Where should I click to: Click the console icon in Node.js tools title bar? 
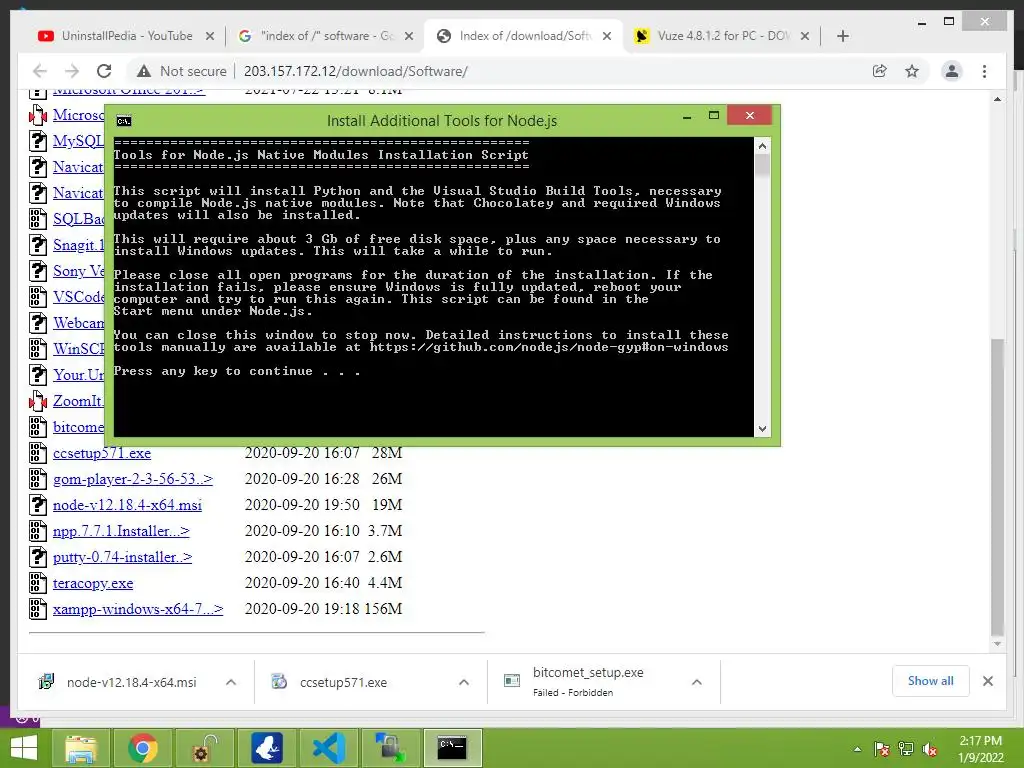point(123,121)
